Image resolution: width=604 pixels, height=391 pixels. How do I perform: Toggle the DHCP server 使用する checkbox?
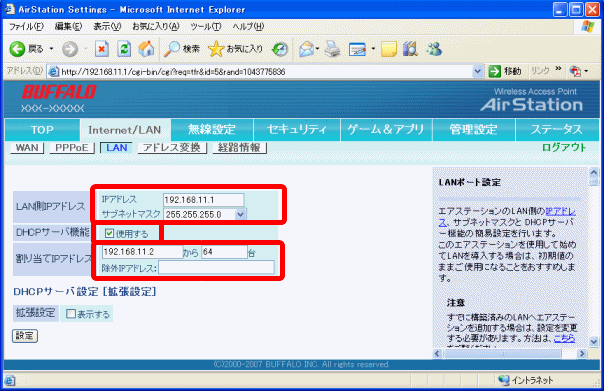click(x=109, y=233)
